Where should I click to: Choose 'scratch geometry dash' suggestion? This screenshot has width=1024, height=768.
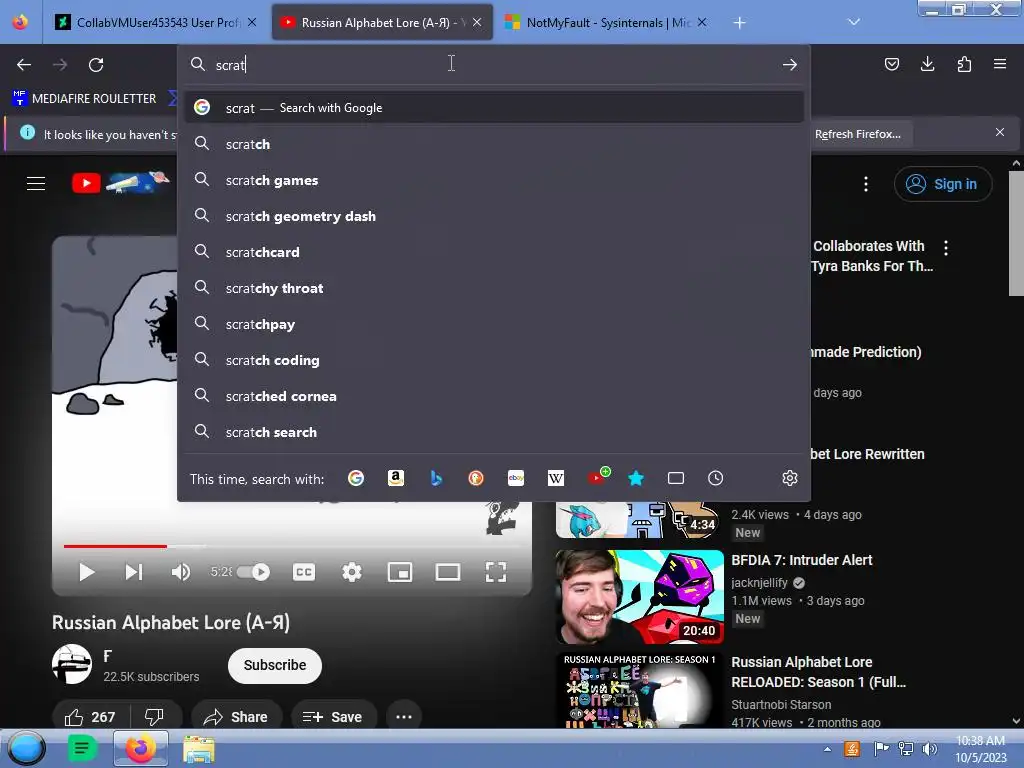pos(494,216)
